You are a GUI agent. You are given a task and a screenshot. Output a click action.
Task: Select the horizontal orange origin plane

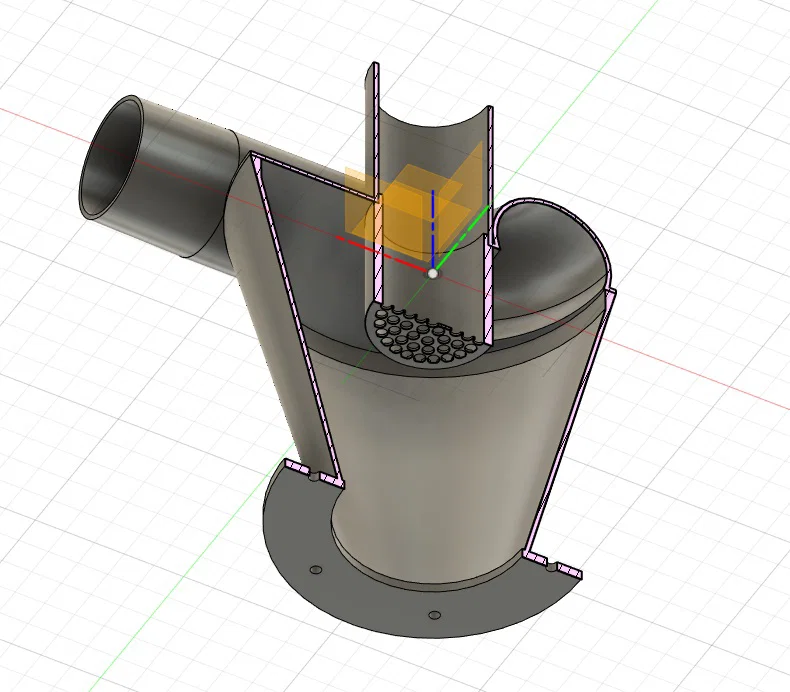tap(409, 214)
